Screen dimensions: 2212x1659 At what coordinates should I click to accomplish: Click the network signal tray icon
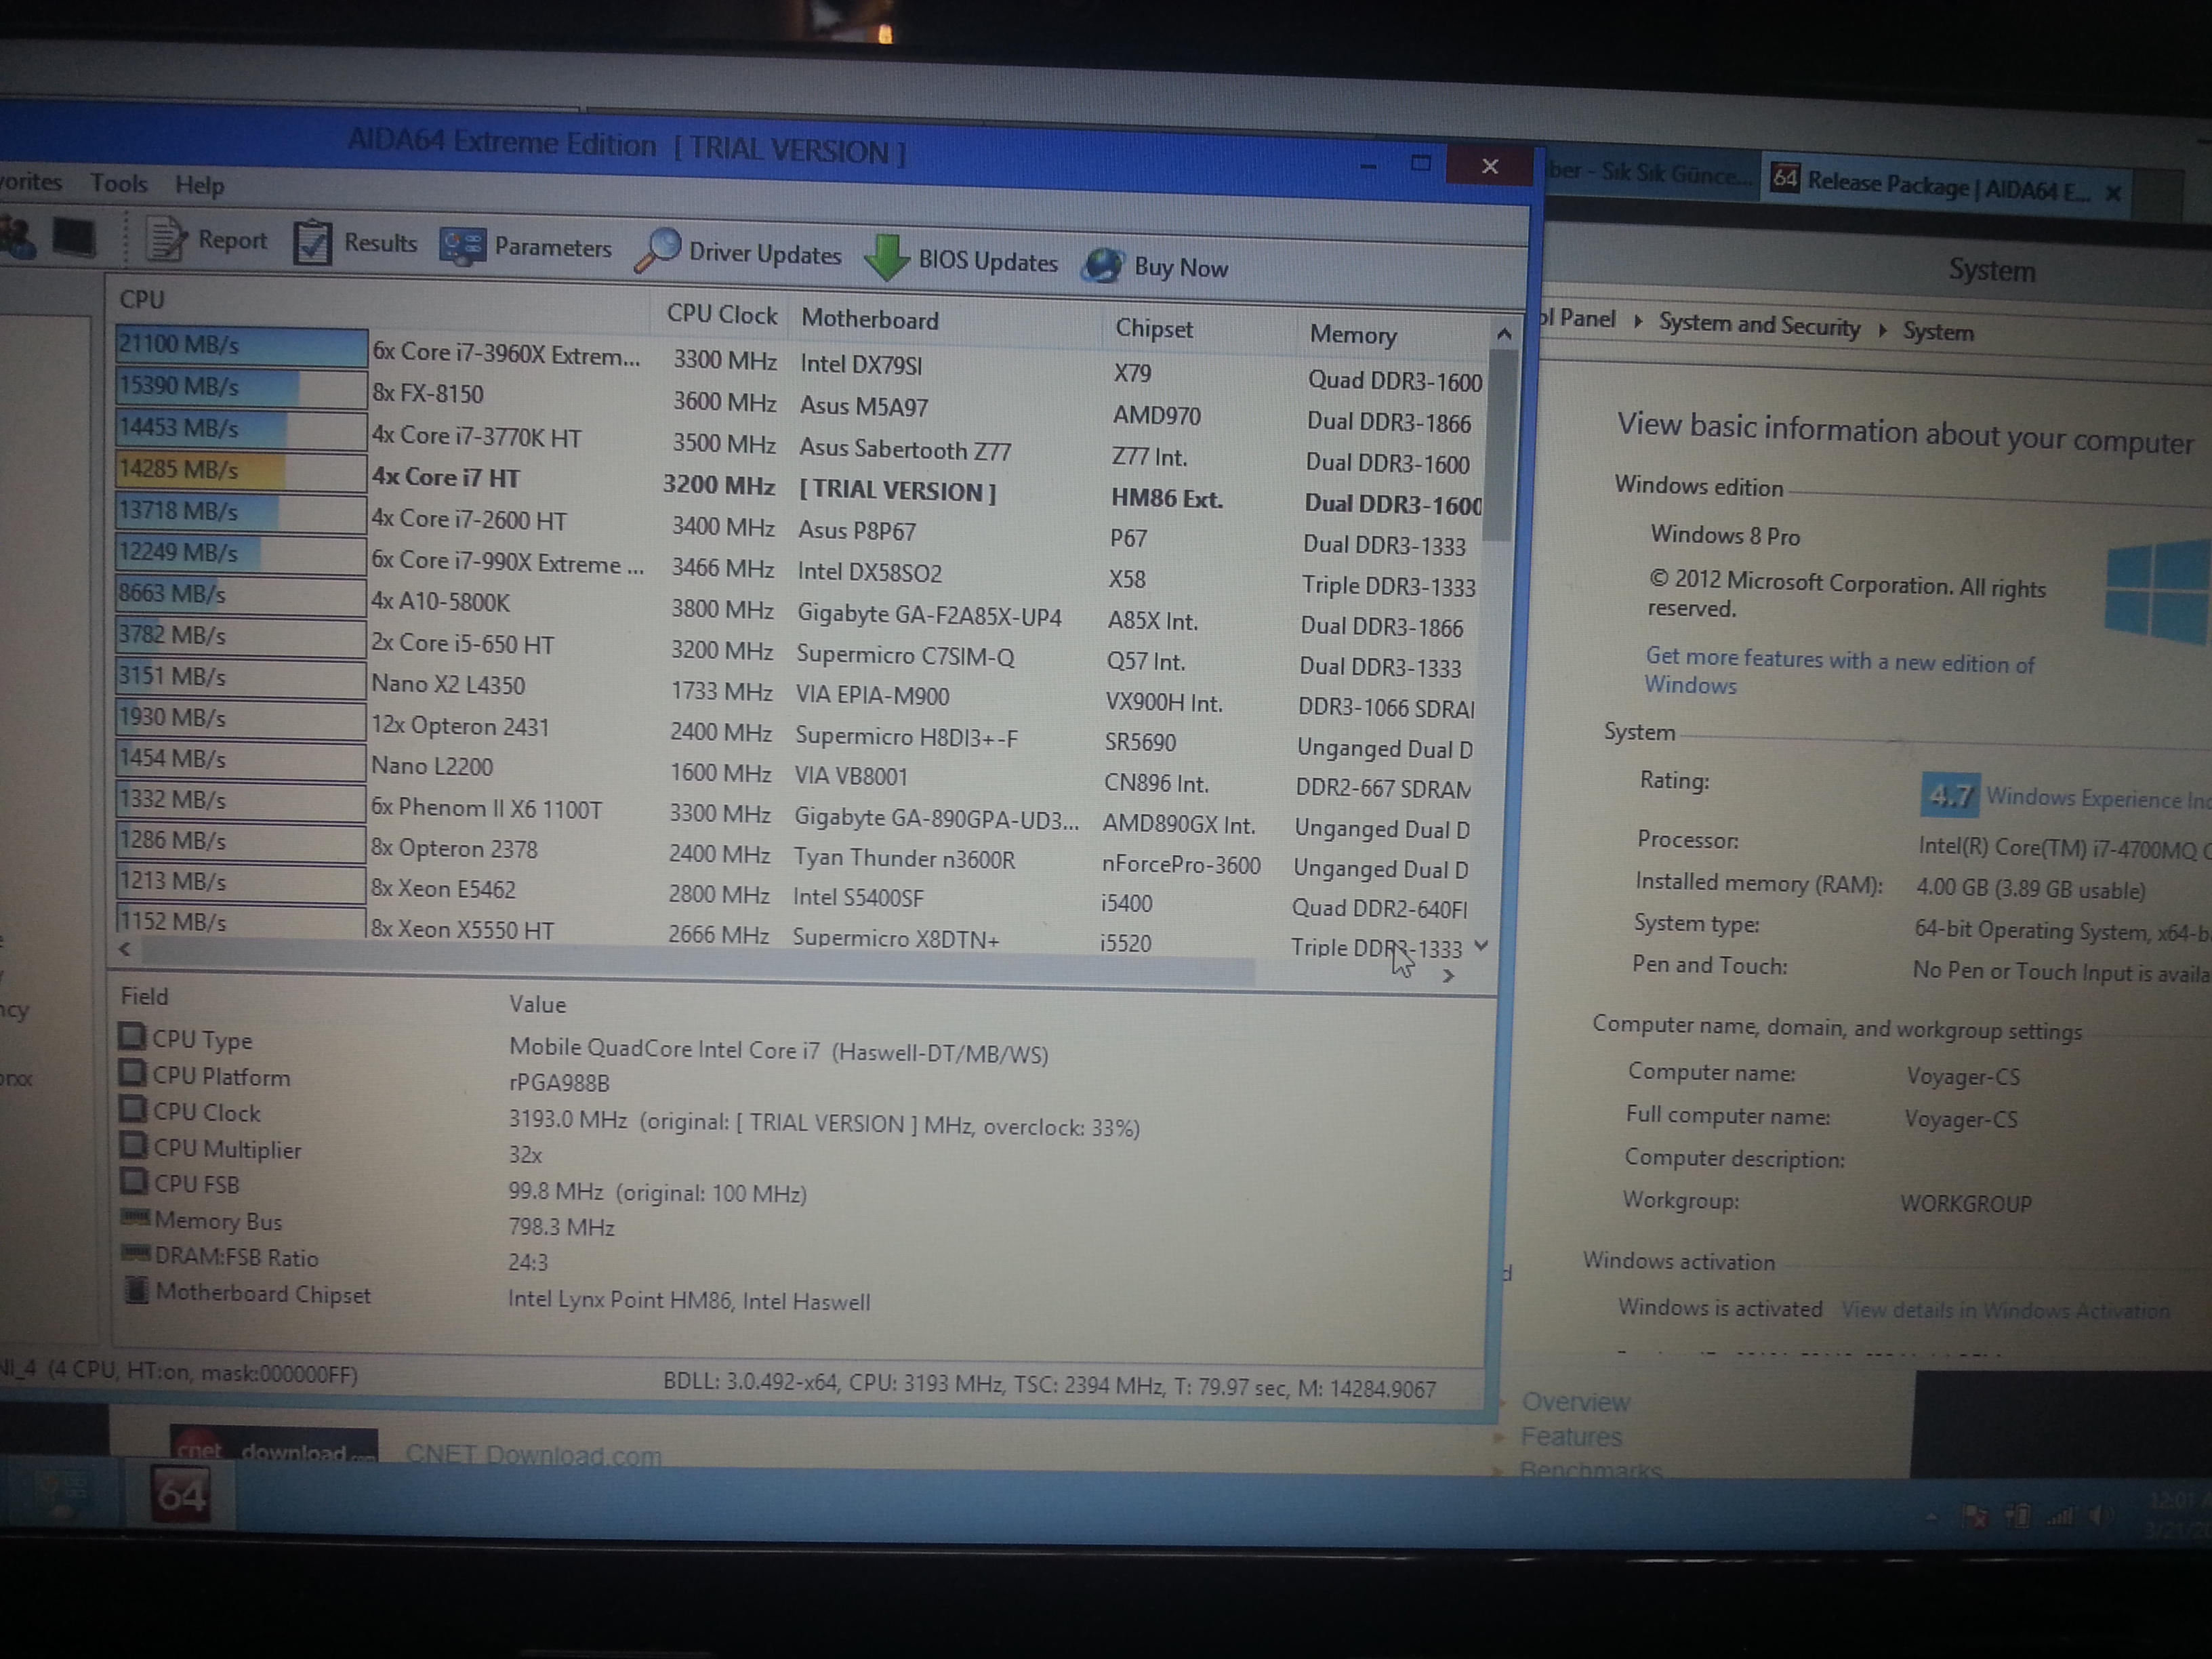coord(2060,1516)
